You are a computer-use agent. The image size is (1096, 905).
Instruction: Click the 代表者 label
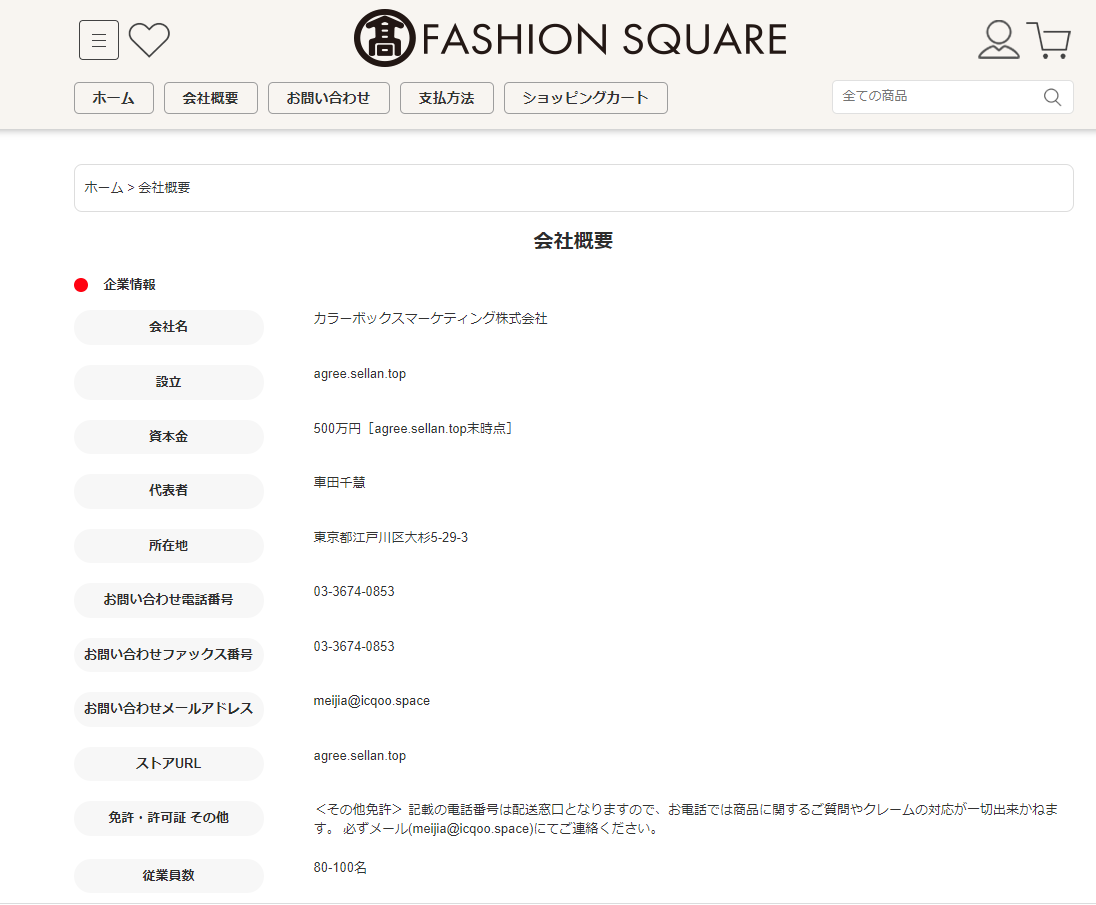168,491
